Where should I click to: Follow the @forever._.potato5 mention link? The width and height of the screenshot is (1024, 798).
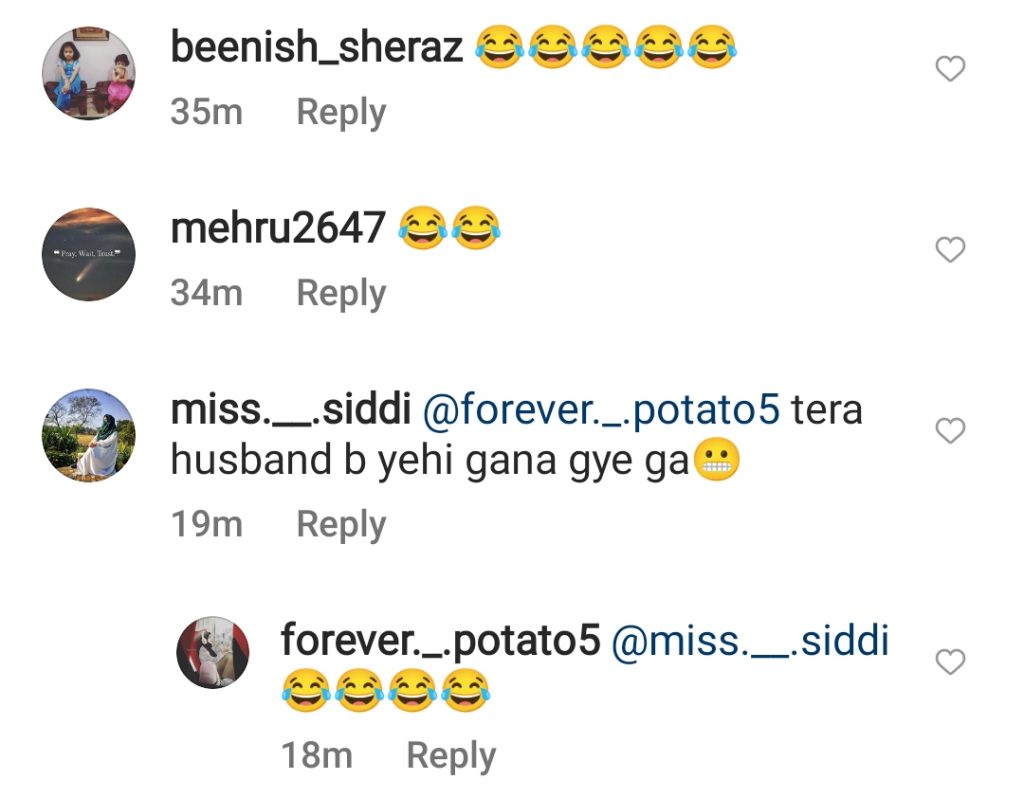click(601, 409)
